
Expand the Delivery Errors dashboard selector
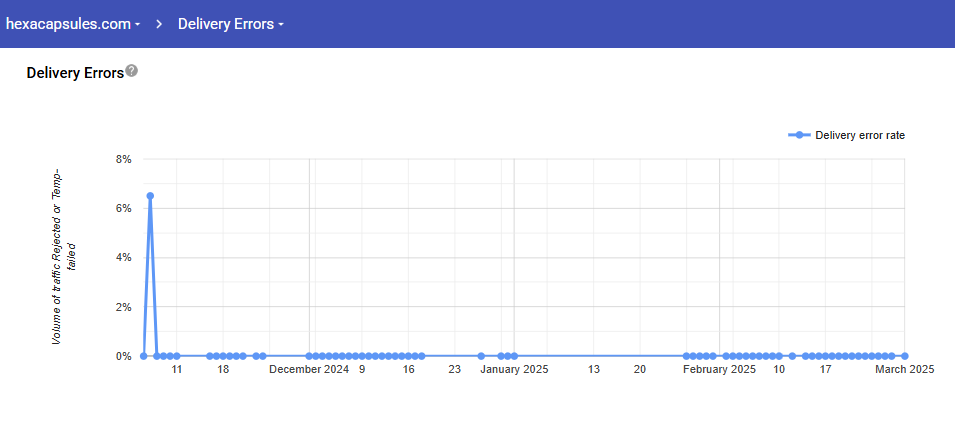[230, 24]
